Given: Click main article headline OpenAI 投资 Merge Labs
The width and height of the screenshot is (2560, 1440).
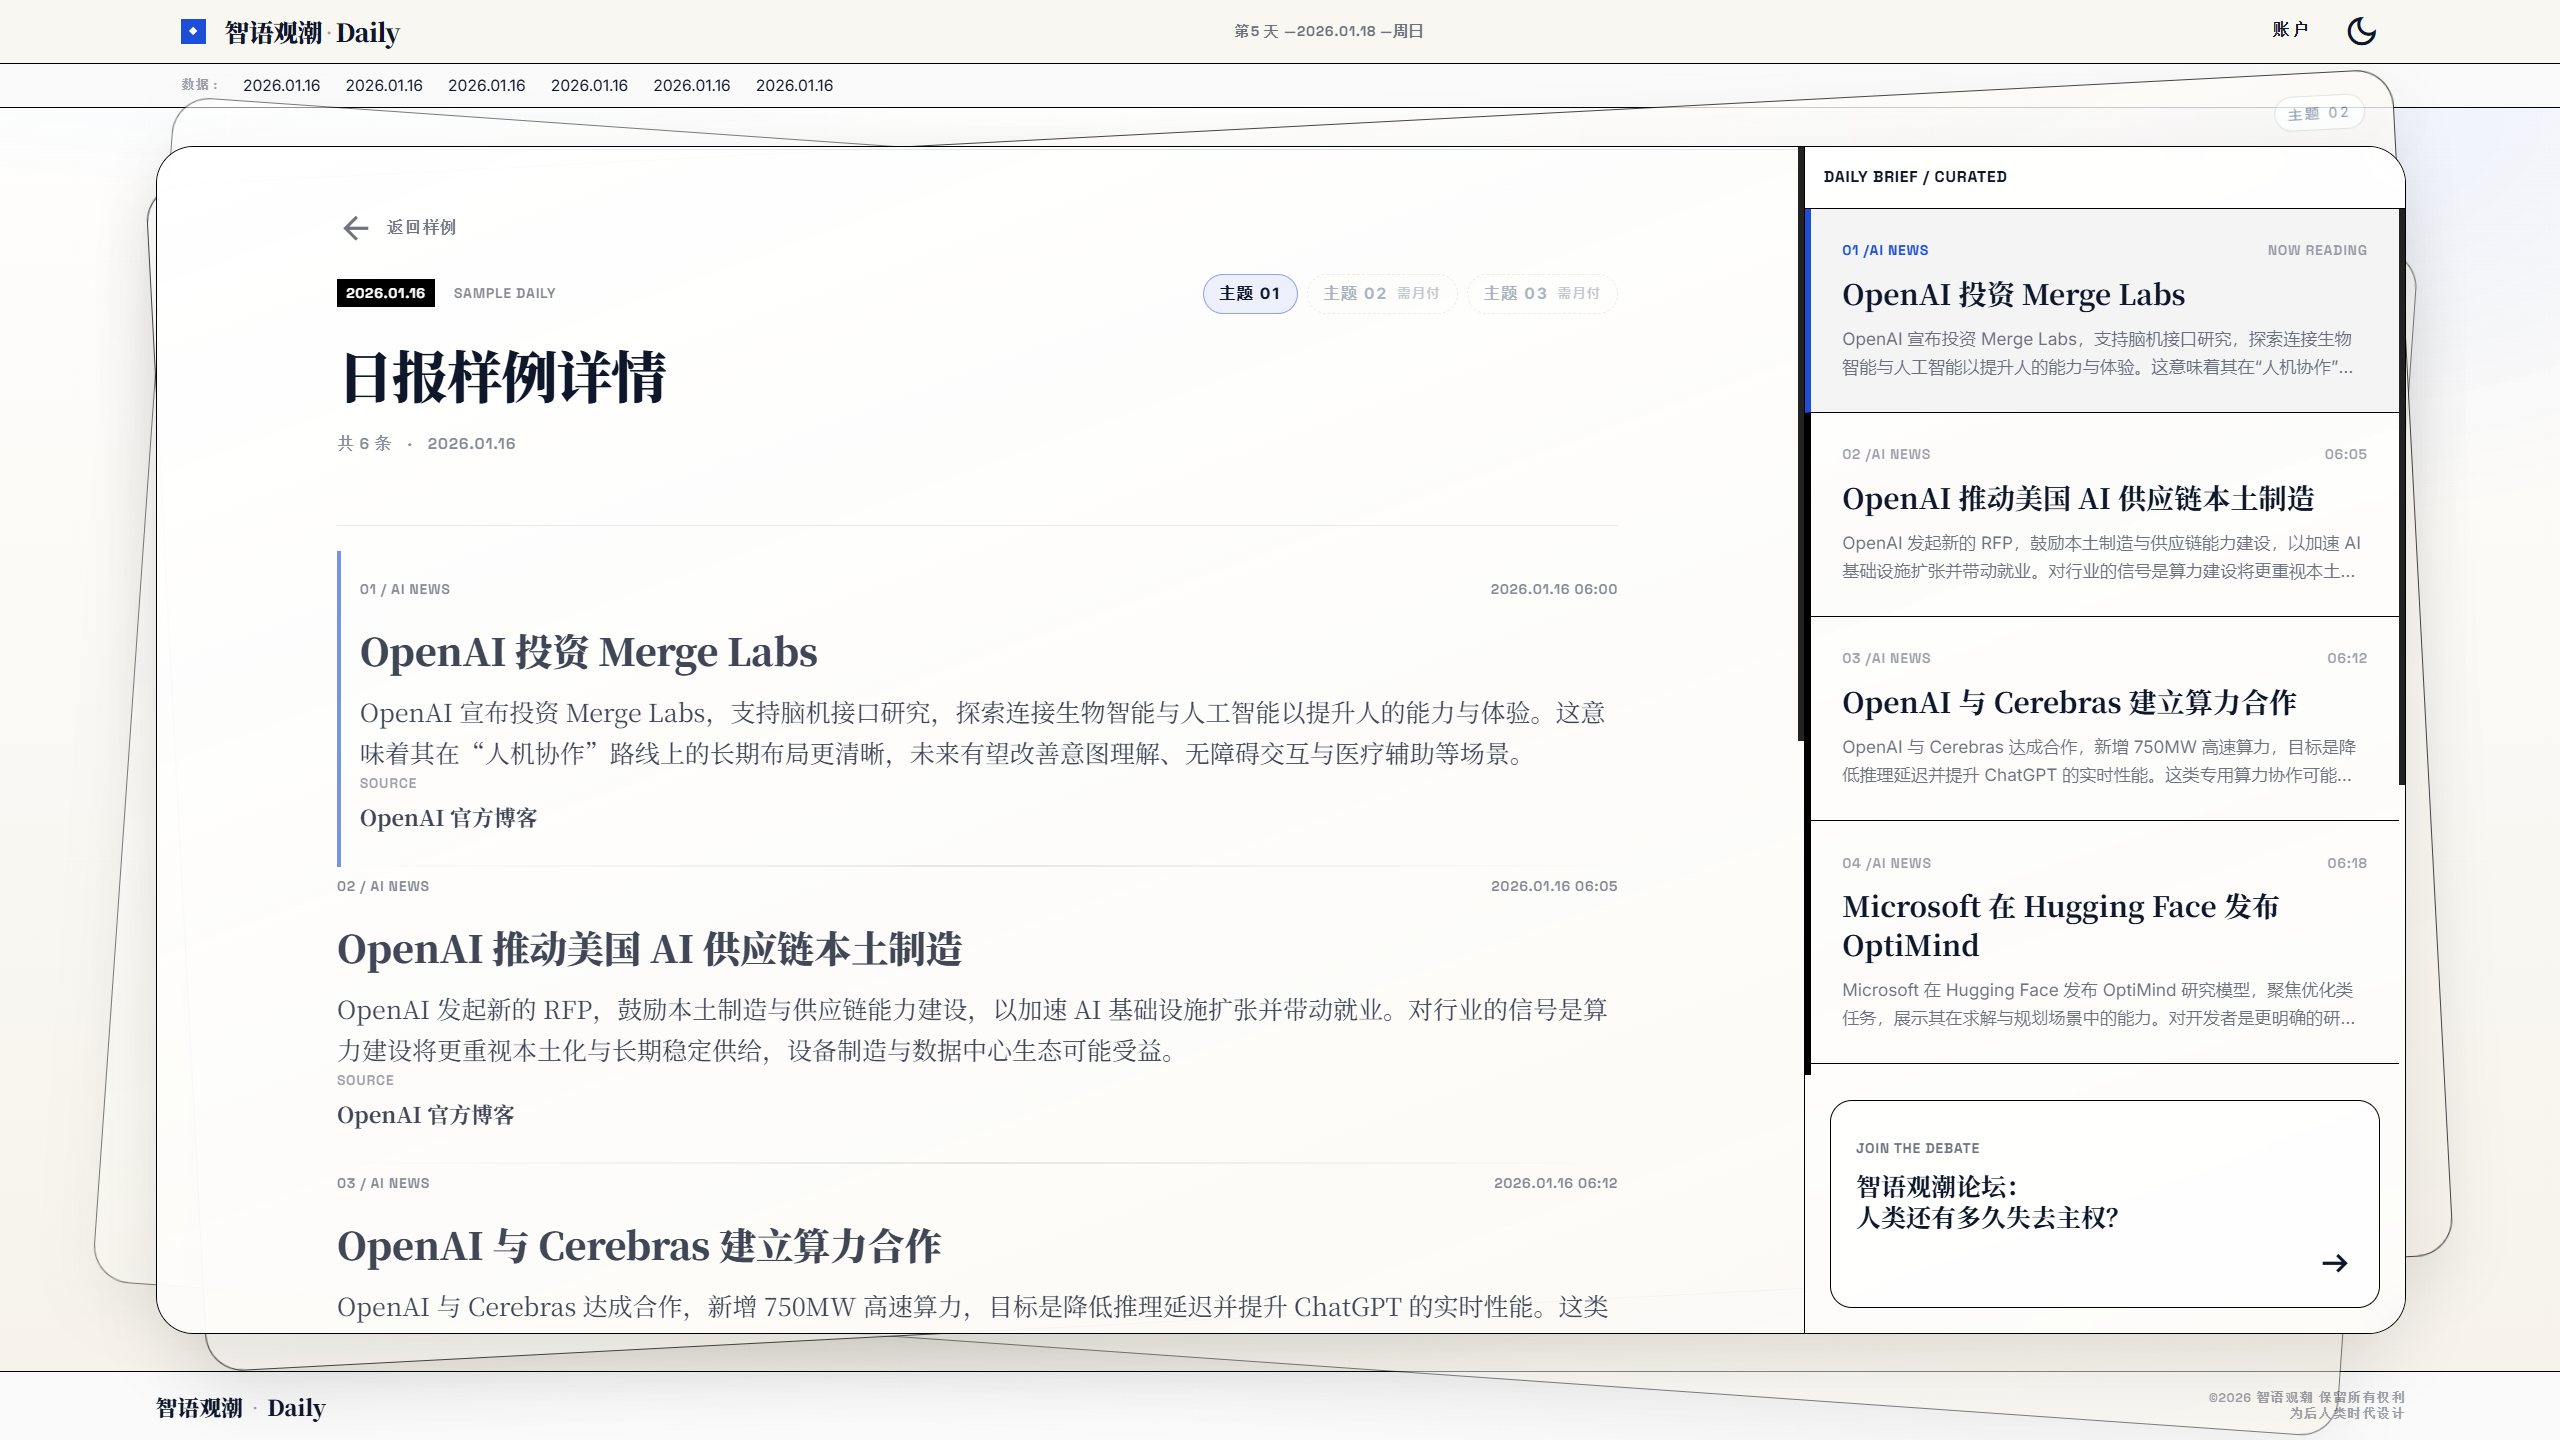Looking at the screenshot, I should (588, 652).
